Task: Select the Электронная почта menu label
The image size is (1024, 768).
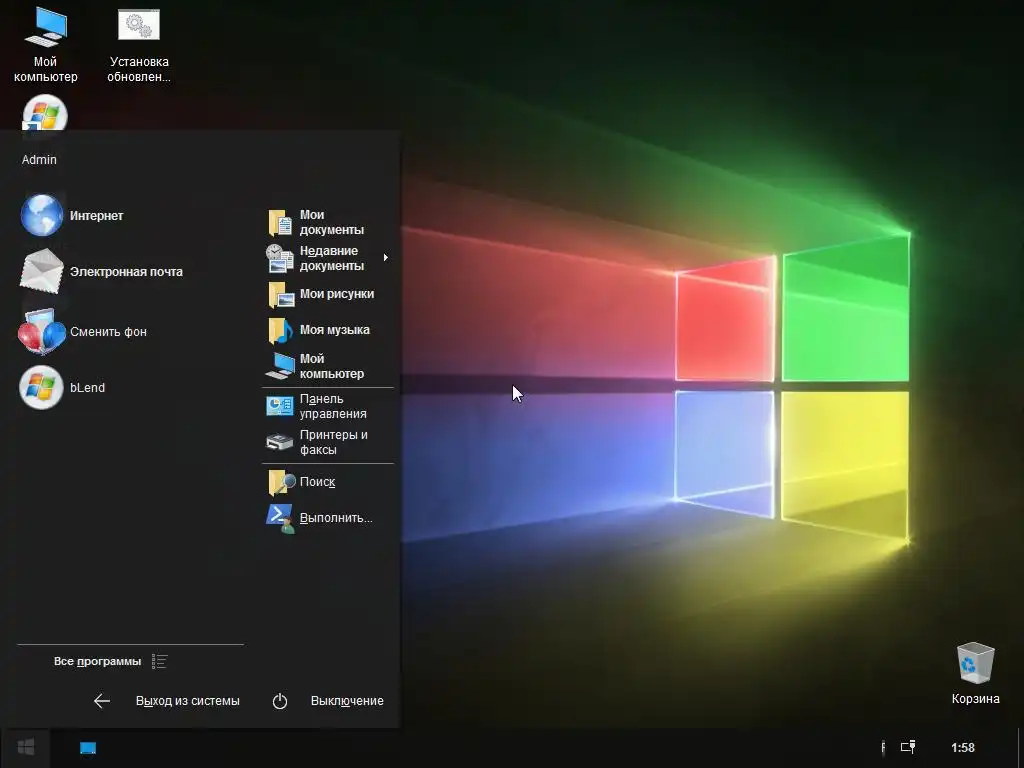Action: tap(126, 272)
